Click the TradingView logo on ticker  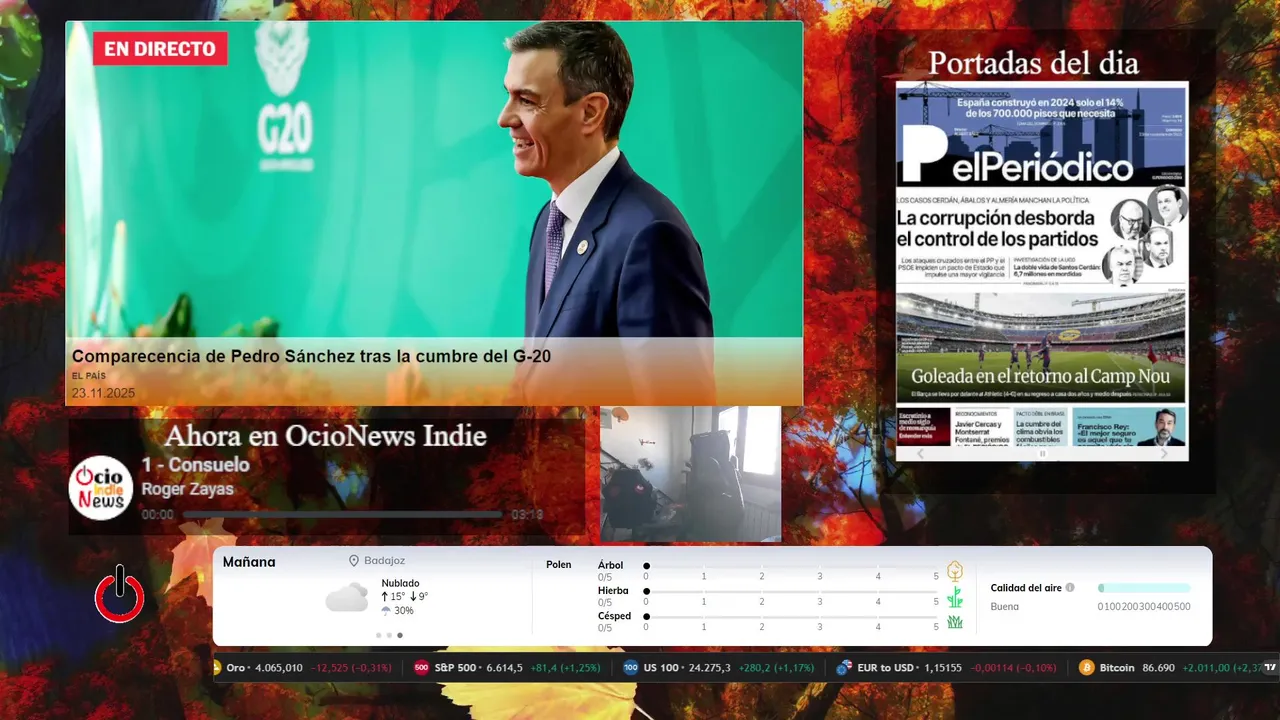click(x=1270, y=668)
